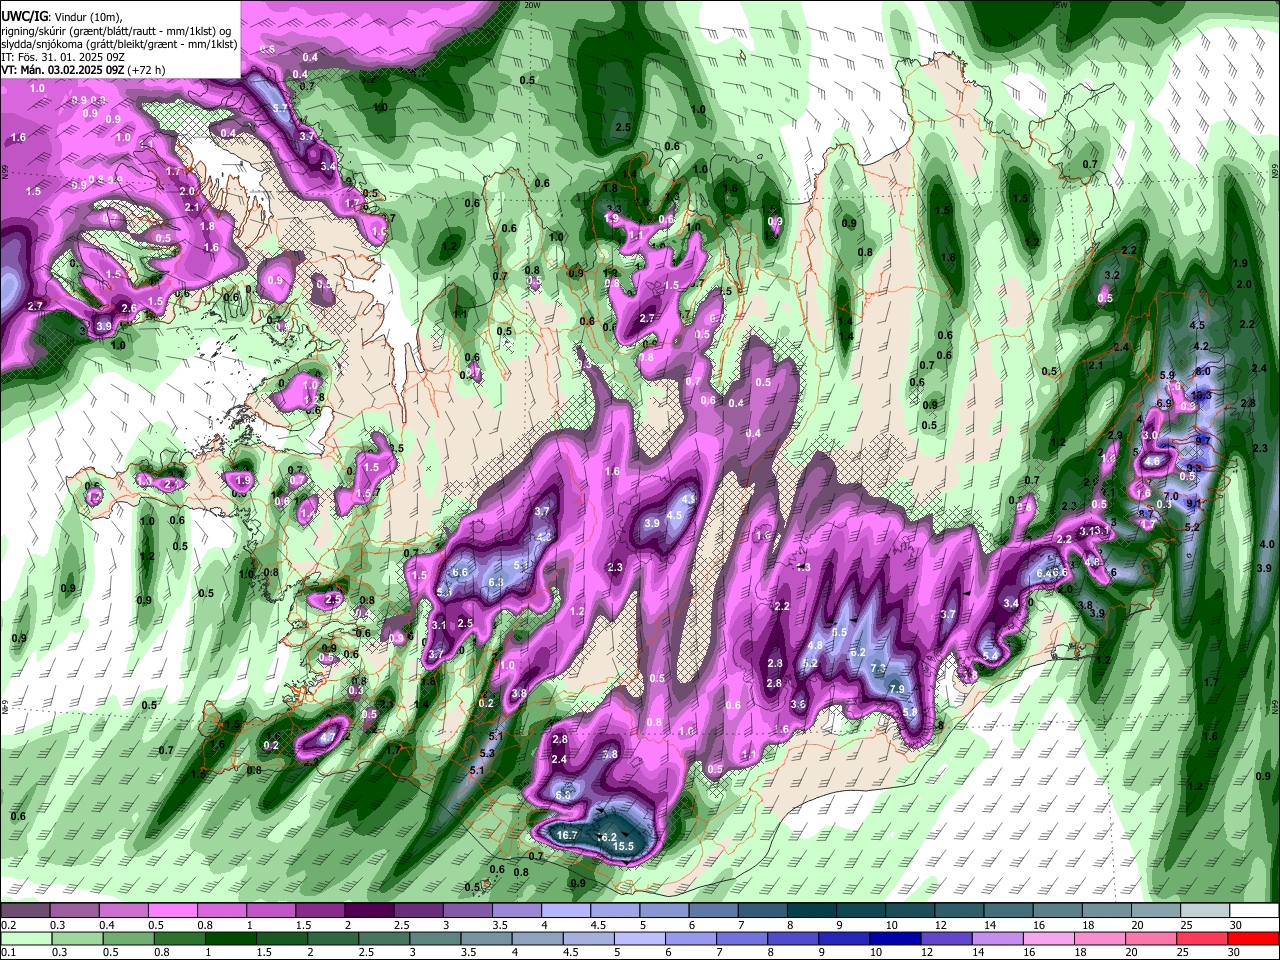Click the "slydda/snjókoma" legend description line
1280x960 pixels.
(118, 44)
